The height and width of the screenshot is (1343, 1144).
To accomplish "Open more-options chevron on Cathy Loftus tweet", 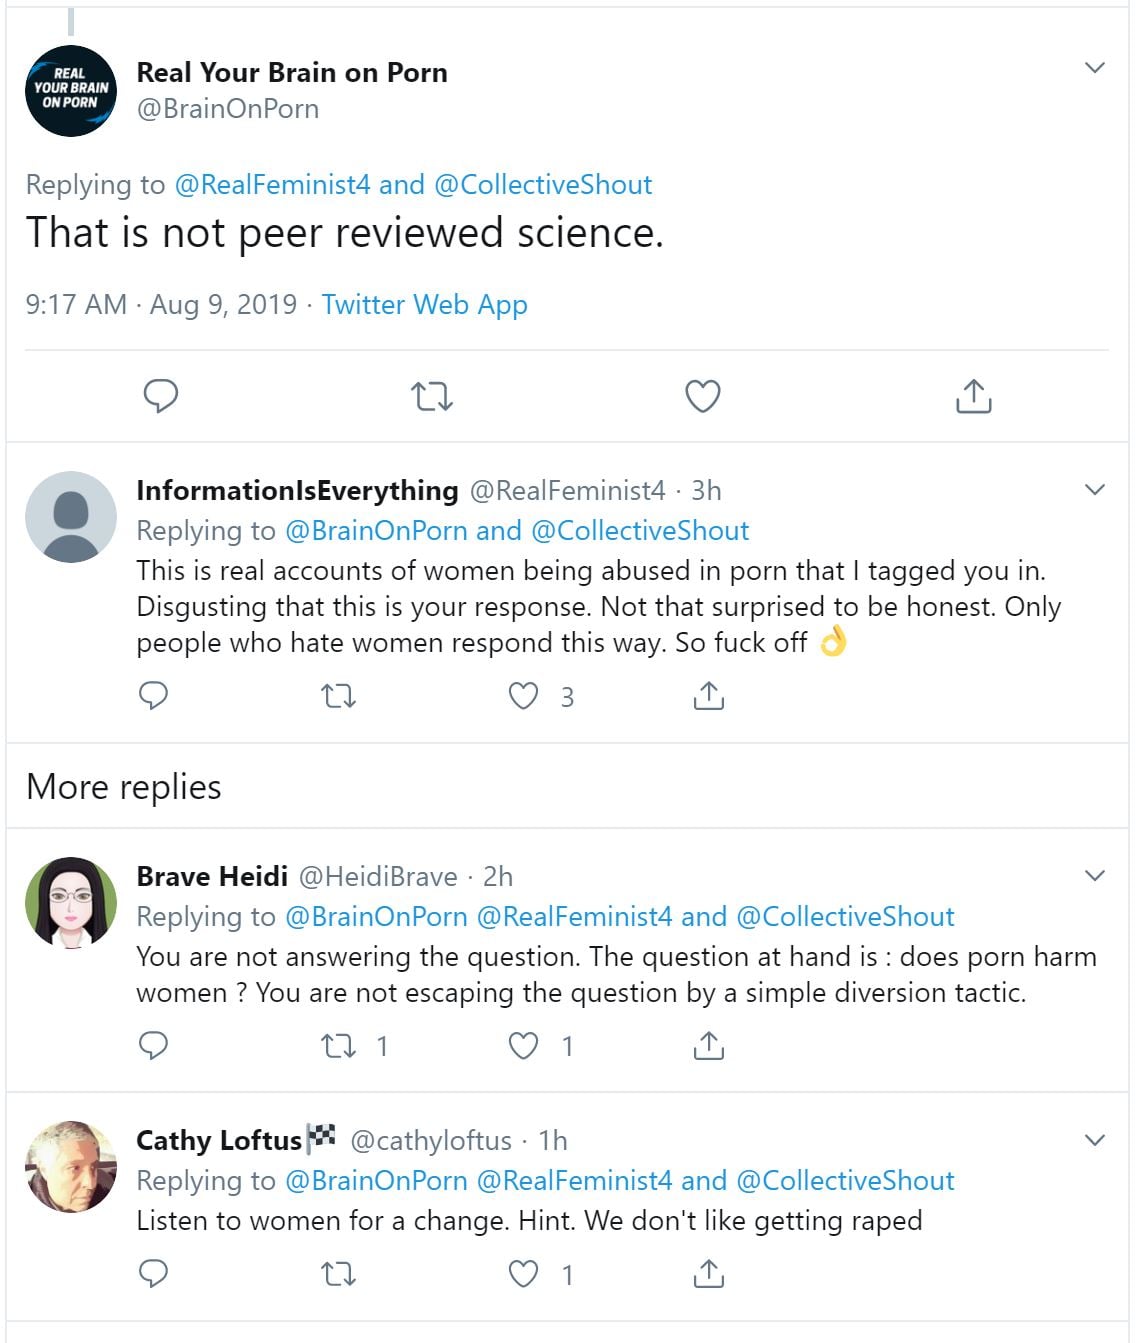I will tap(1095, 1140).
